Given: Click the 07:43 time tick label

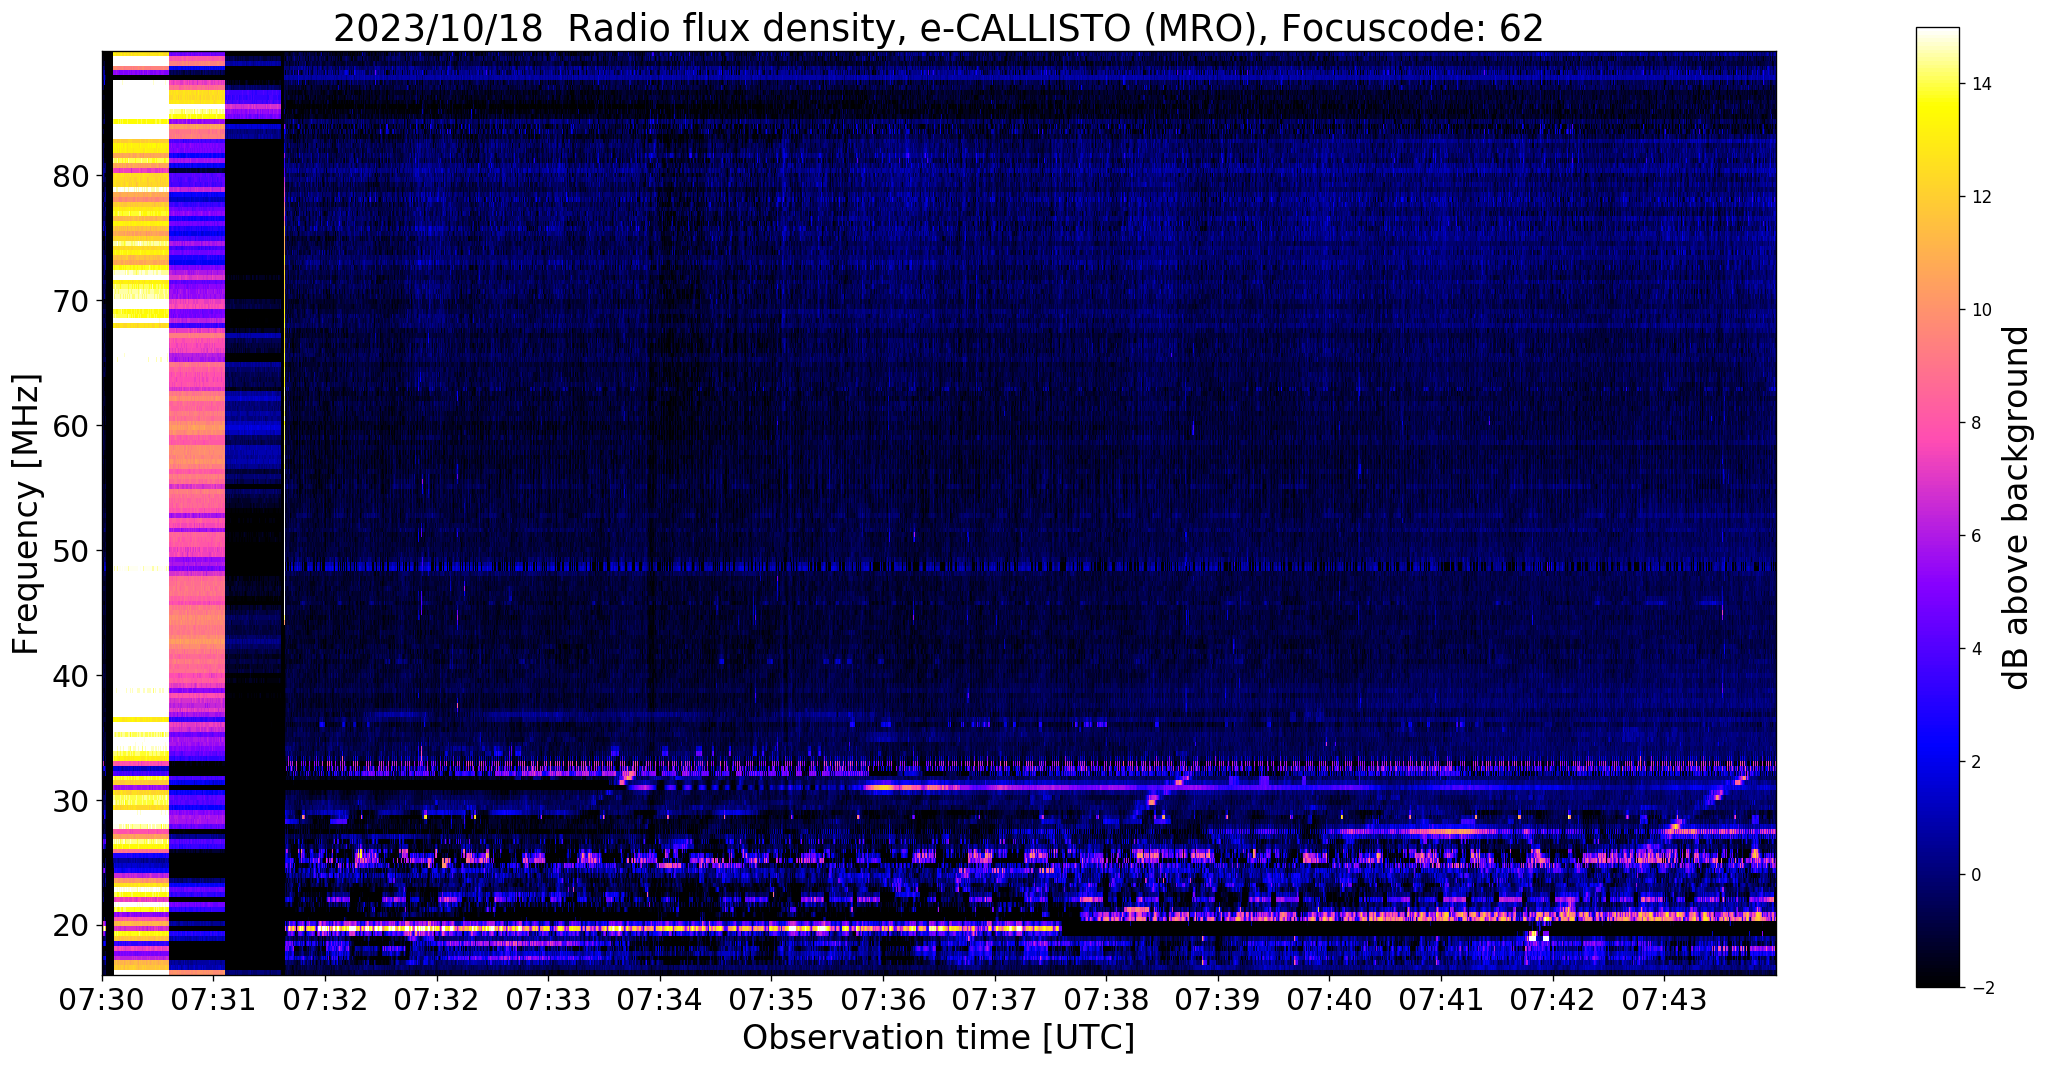Looking at the screenshot, I should [1663, 999].
